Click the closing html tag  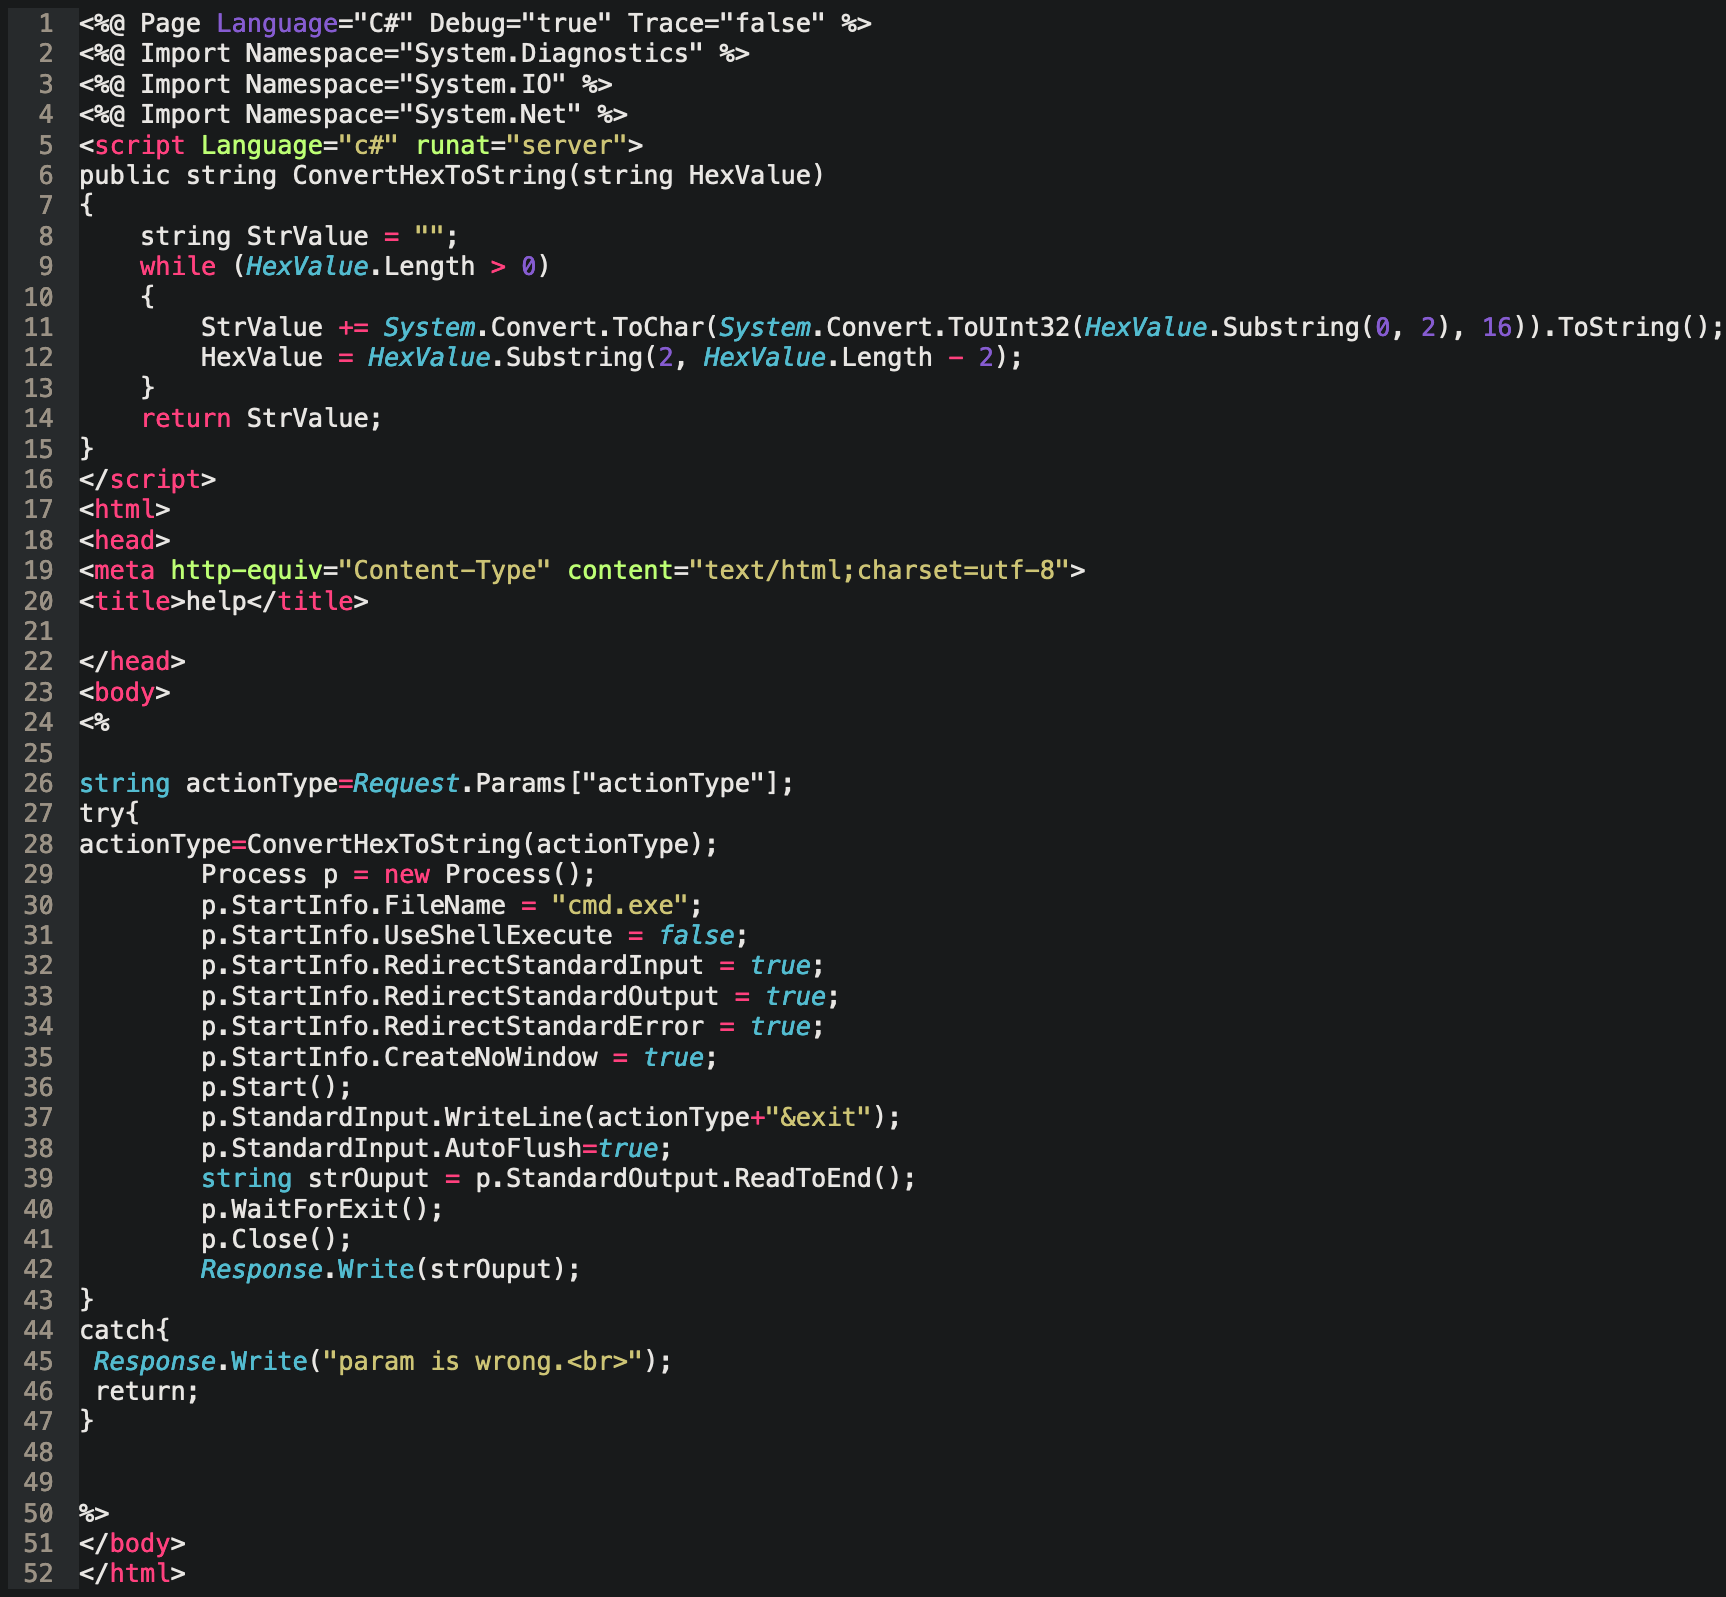click(133, 1573)
